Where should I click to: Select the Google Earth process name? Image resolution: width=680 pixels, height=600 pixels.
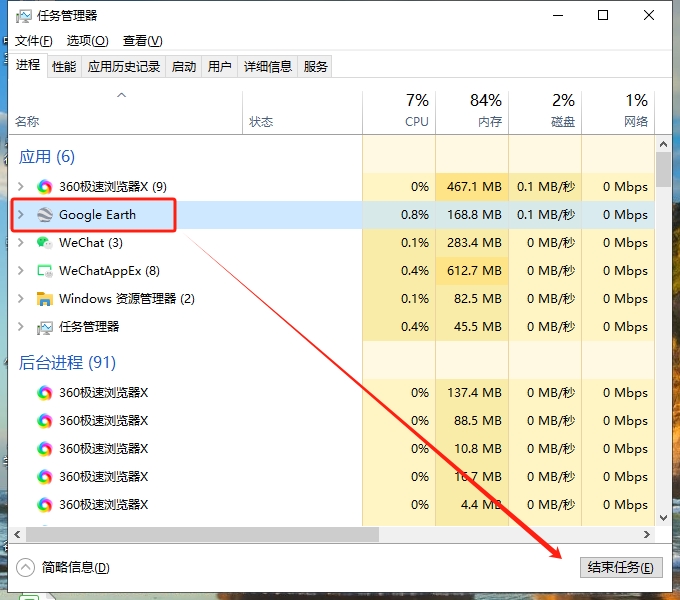coord(97,215)
